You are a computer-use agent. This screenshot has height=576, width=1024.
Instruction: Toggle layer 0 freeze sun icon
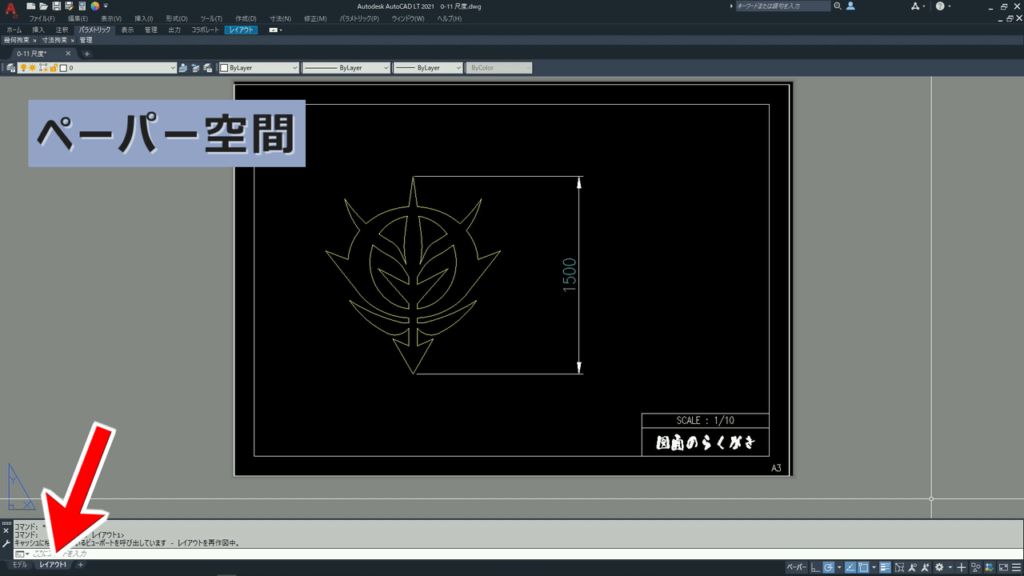[x=33, y=68]
